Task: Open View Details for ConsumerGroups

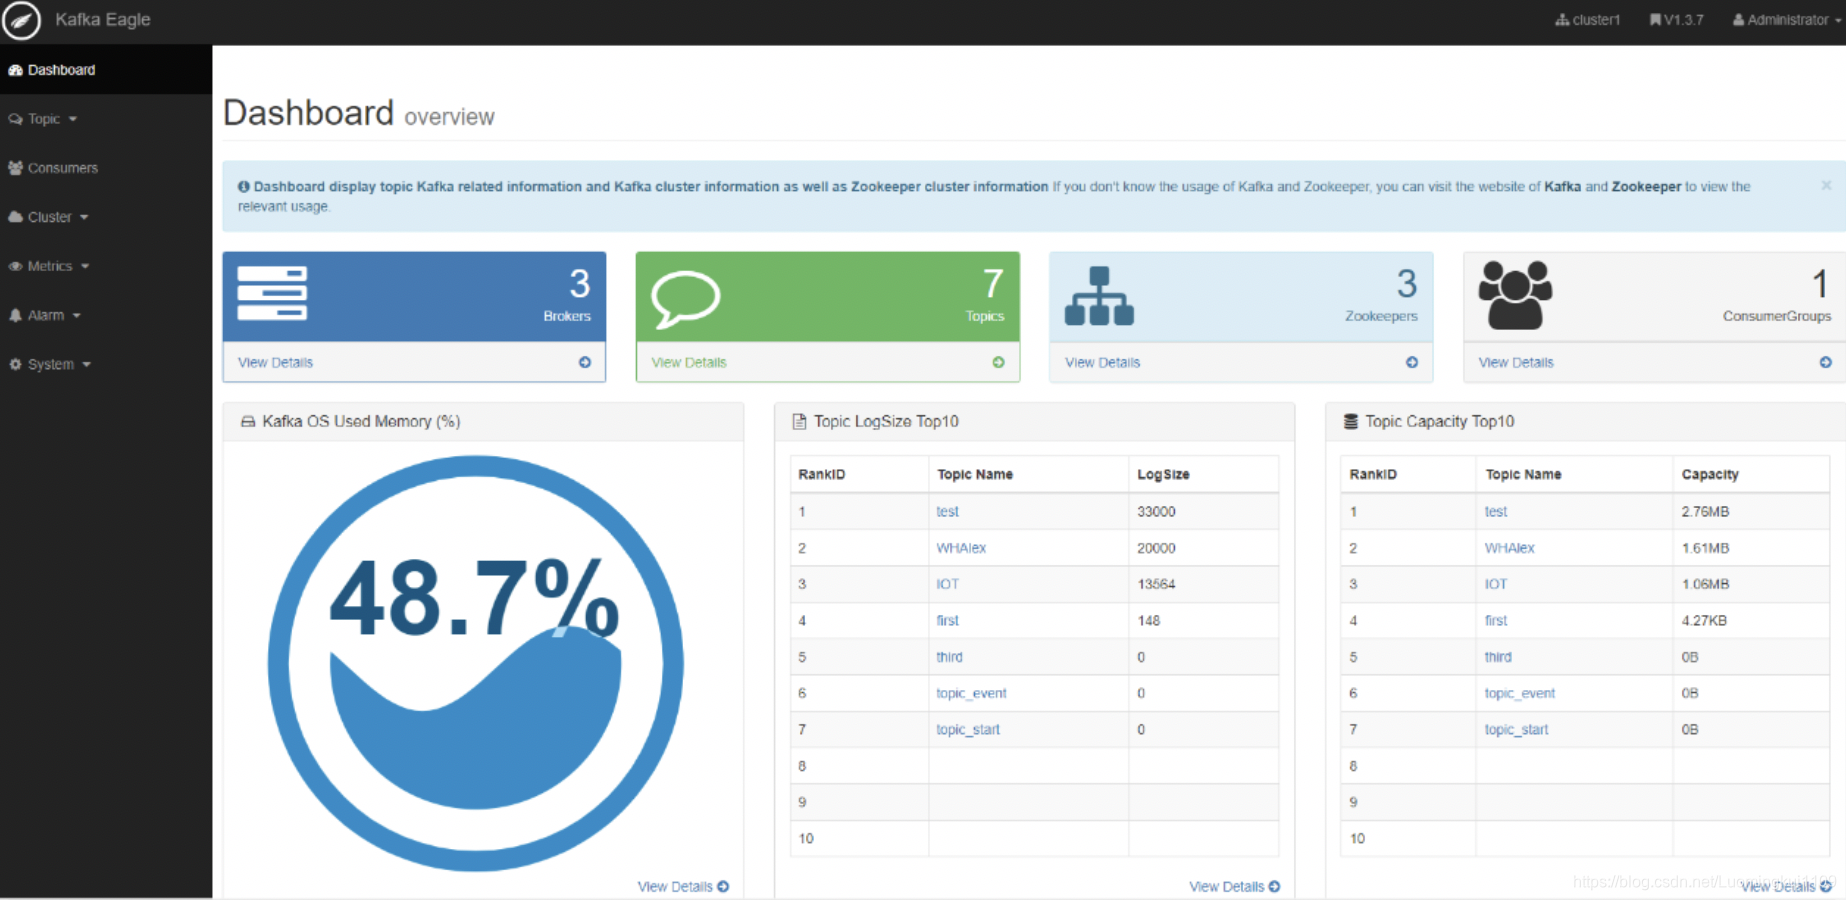Action: [x=1516, y=363]
